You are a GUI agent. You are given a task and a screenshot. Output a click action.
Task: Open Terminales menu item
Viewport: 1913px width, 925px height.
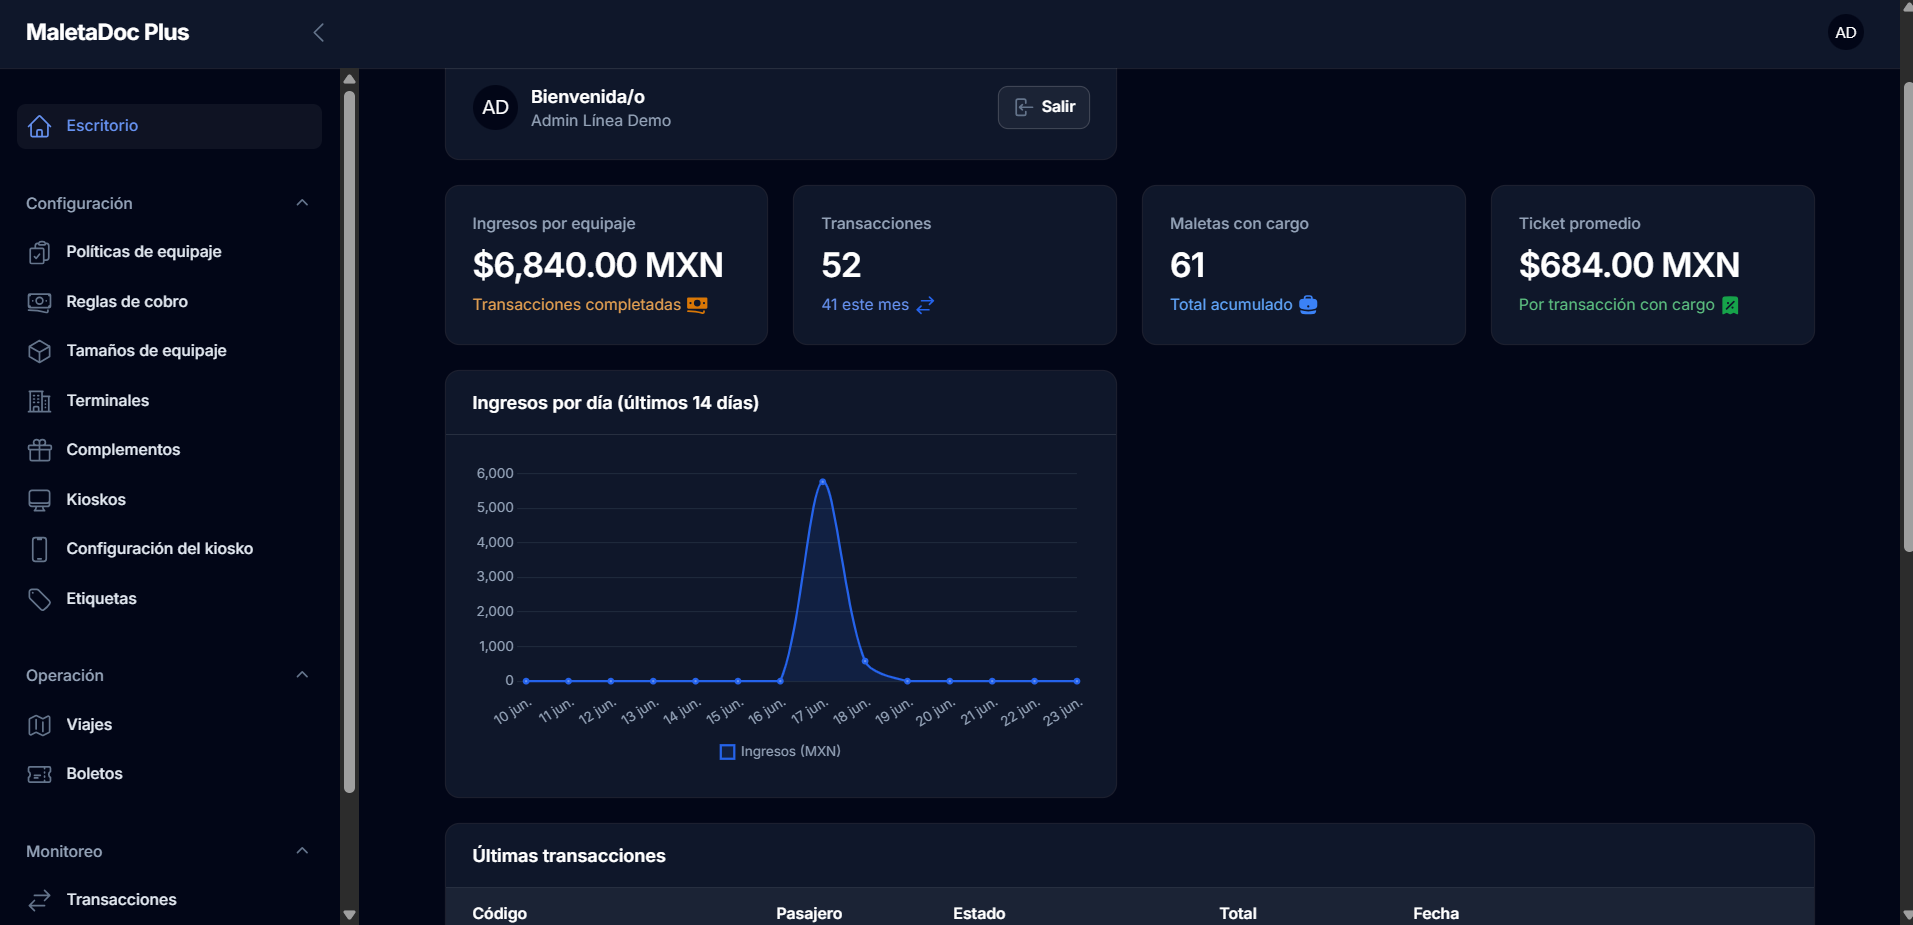click(169, 401)
